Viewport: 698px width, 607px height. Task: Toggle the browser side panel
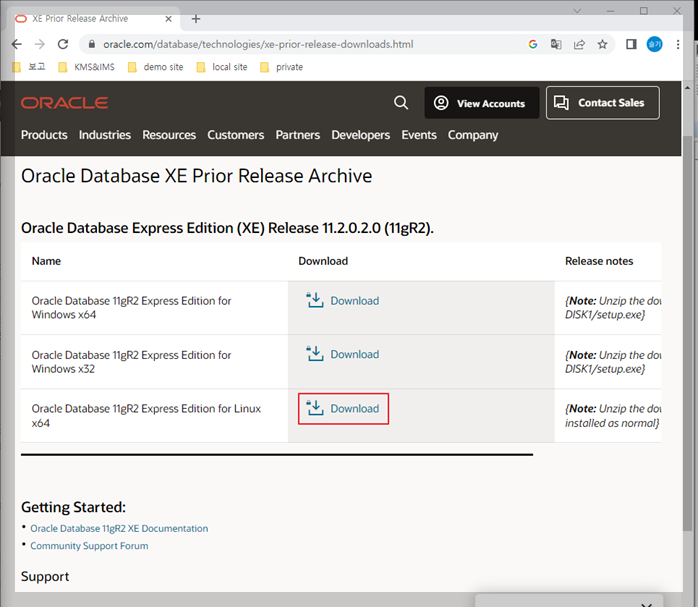click(631, 44)
